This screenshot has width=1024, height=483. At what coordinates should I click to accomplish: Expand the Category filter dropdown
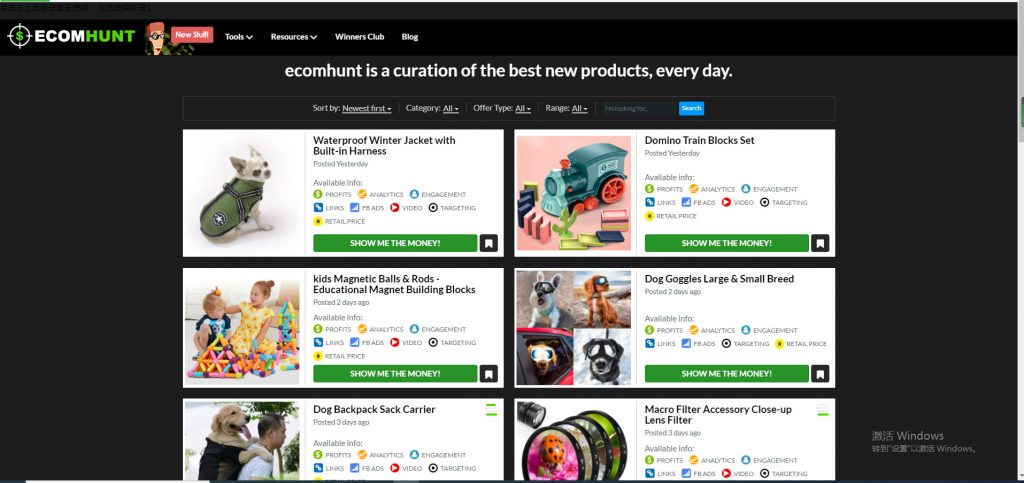pos(451,108)
